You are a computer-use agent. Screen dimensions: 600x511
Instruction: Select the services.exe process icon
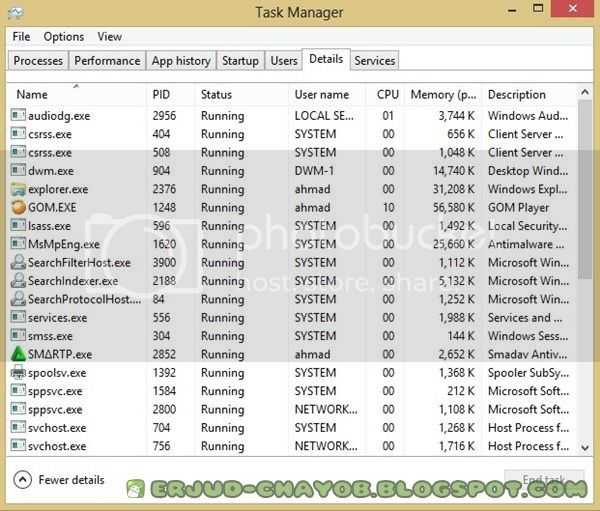point(18,317)
